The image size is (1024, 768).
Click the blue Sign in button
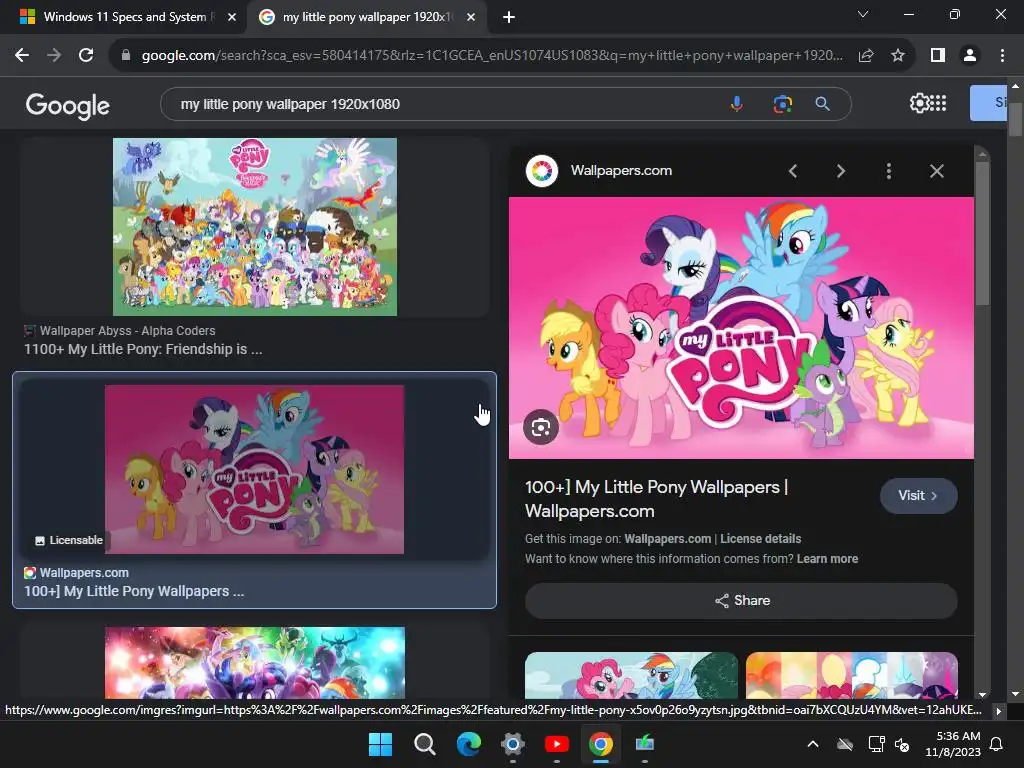(x=988, y=103)
